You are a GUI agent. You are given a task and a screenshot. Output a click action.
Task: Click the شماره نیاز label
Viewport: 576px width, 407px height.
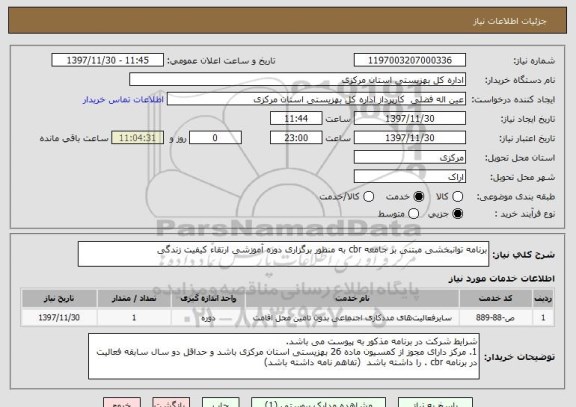click(534, 61)
